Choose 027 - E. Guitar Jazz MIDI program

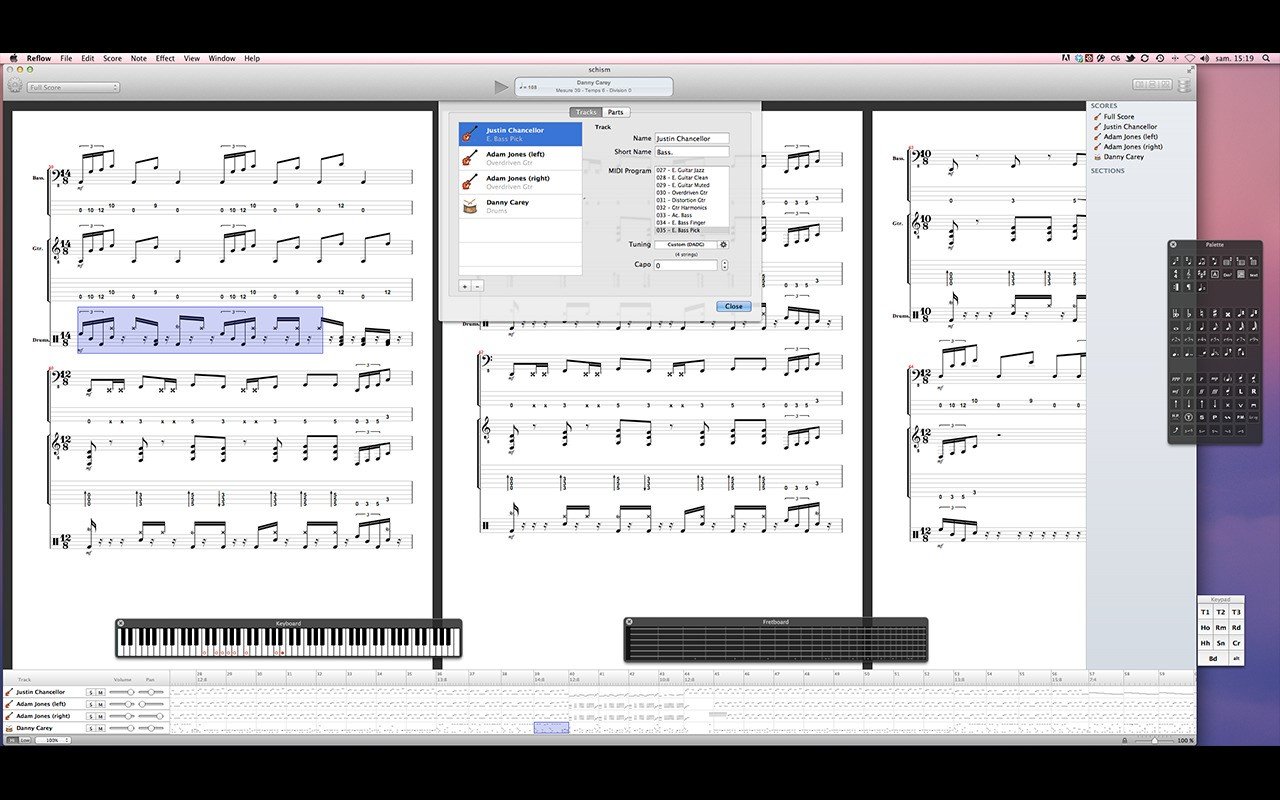point(691,170)
